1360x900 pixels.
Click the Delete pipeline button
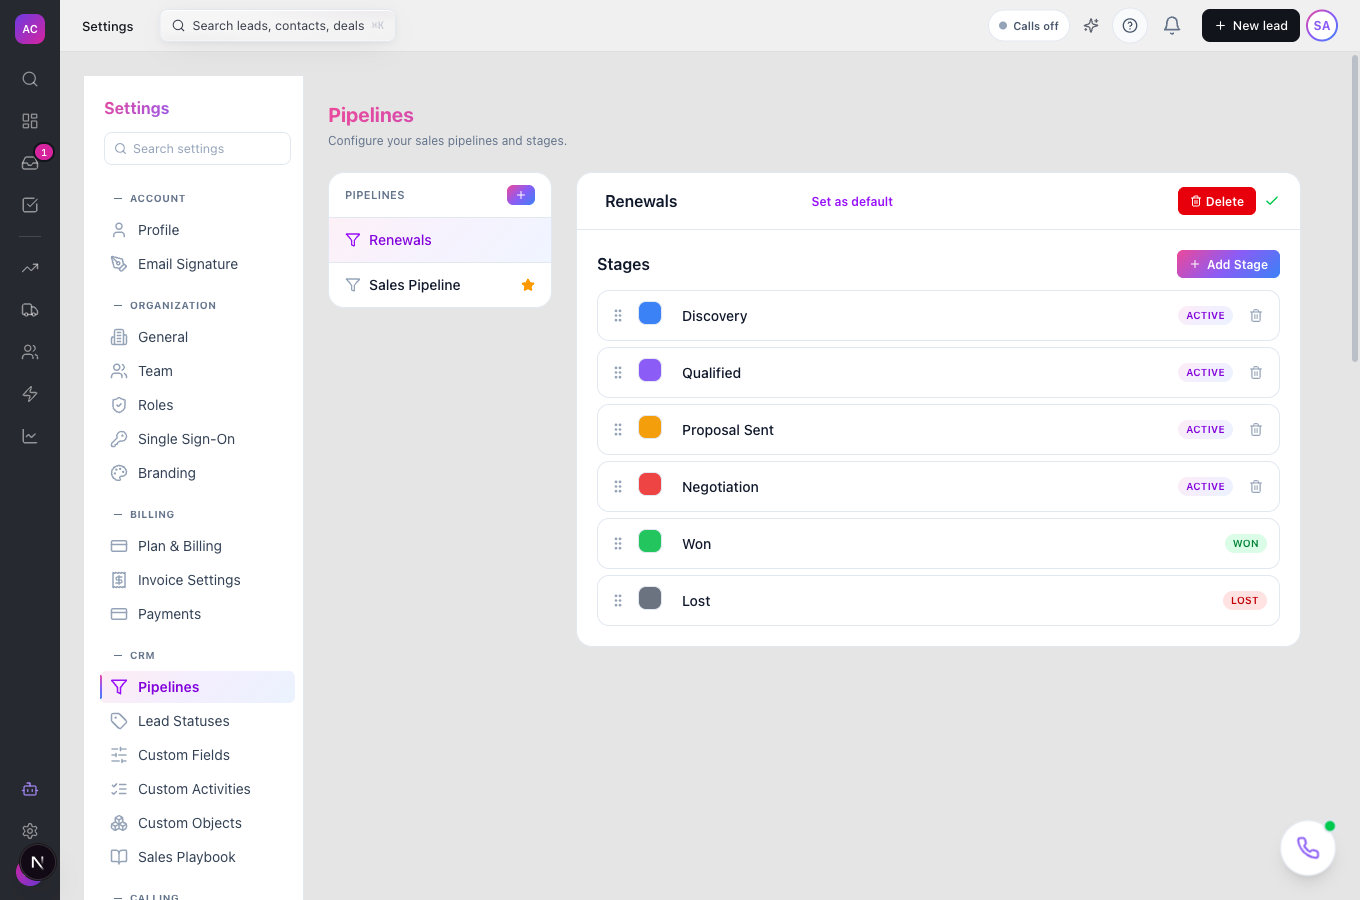[1217, 201]
